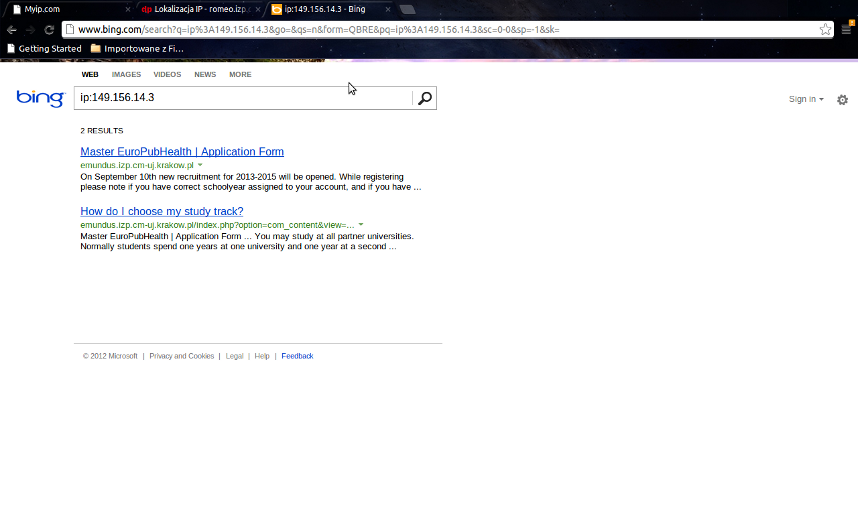Open the MORE search menu
This screenshot has height=520, width=858.
point(240,74)
